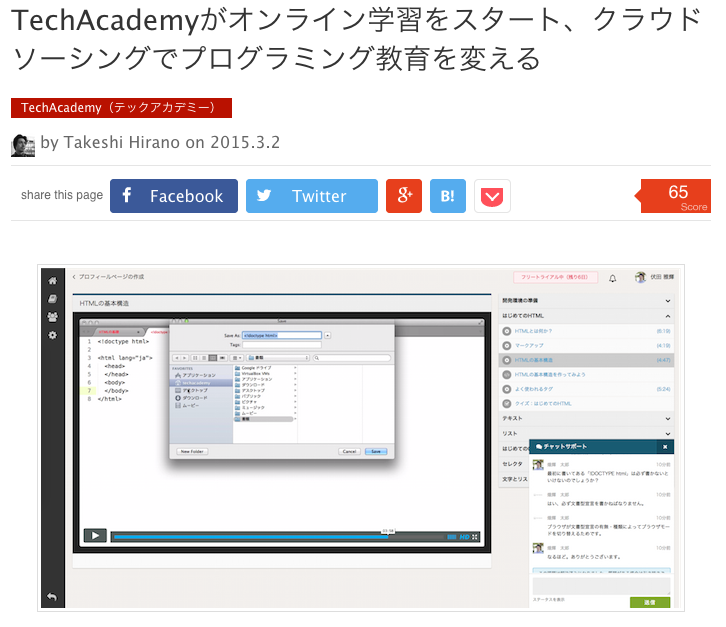Click Cancel in the file dialog
This screenshot has width=726, height=627.
coord(350,451)
